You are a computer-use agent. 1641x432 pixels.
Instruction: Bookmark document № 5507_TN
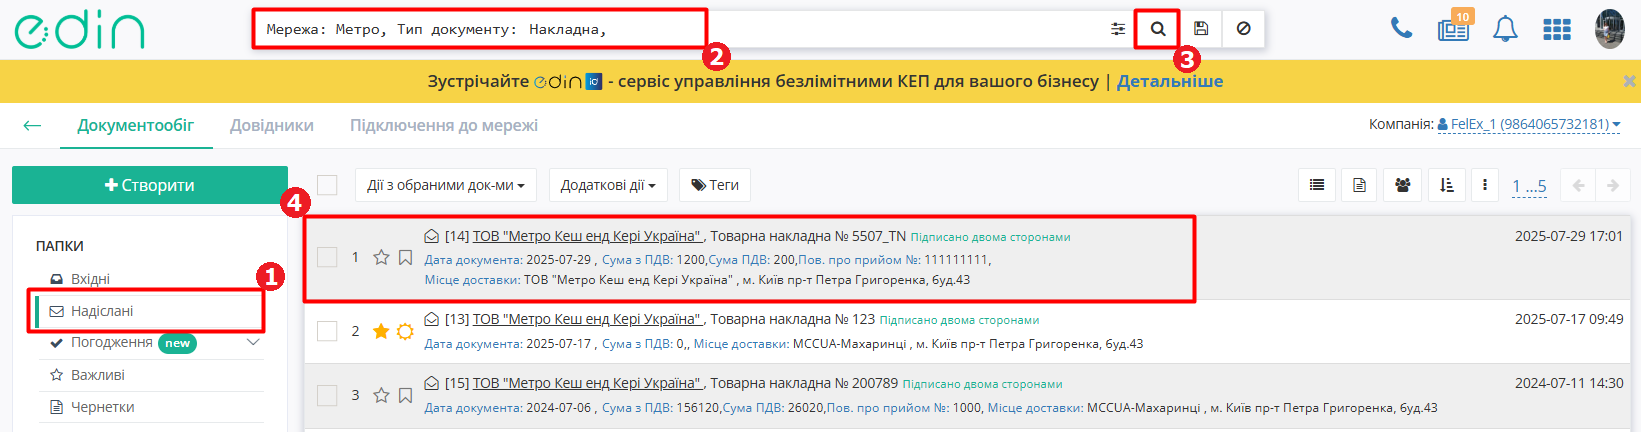click(x=405, y=257)
